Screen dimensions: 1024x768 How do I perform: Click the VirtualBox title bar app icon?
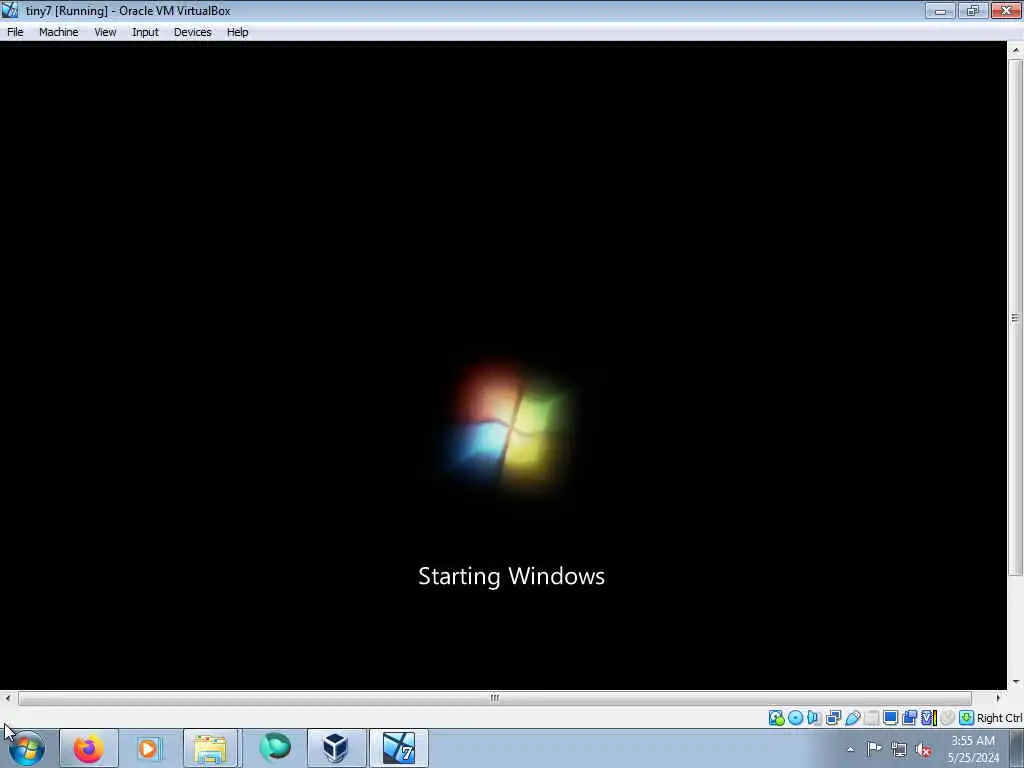10,10
